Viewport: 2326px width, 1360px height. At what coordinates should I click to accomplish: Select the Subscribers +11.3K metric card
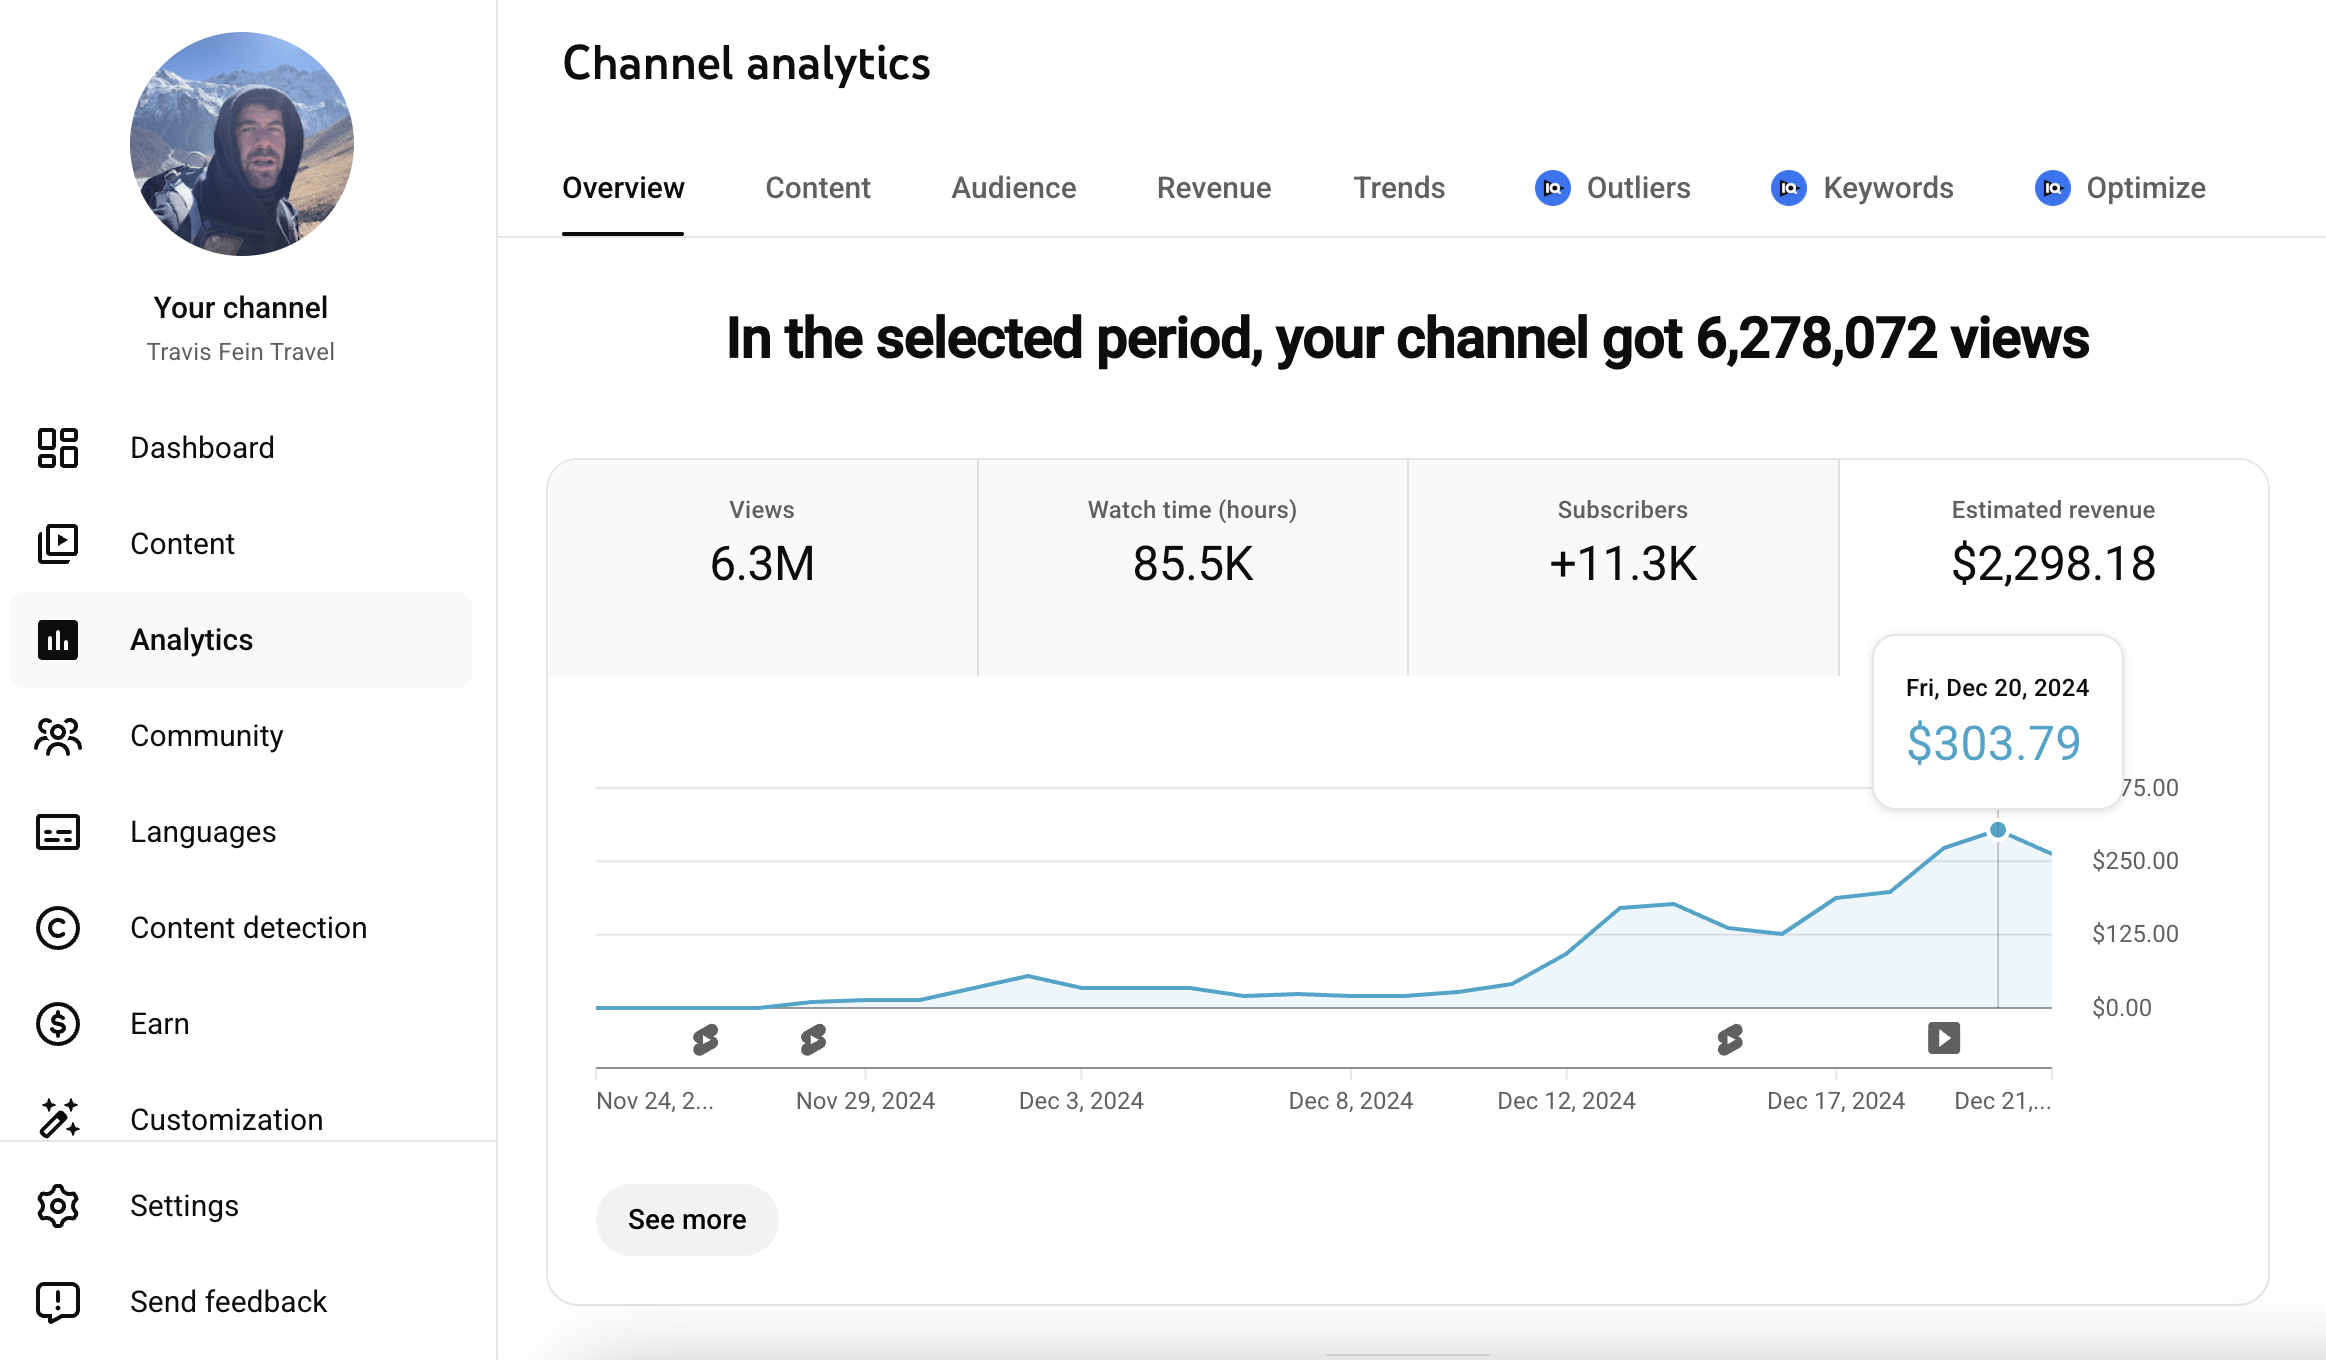point(1623,568)
